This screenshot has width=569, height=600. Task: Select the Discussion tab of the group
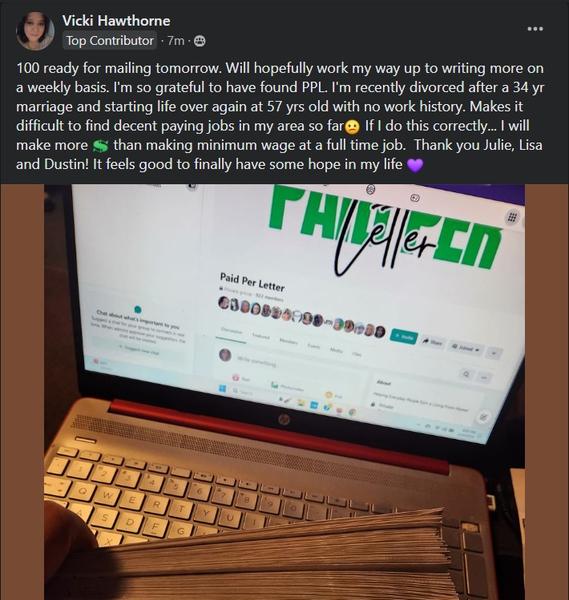231,332
